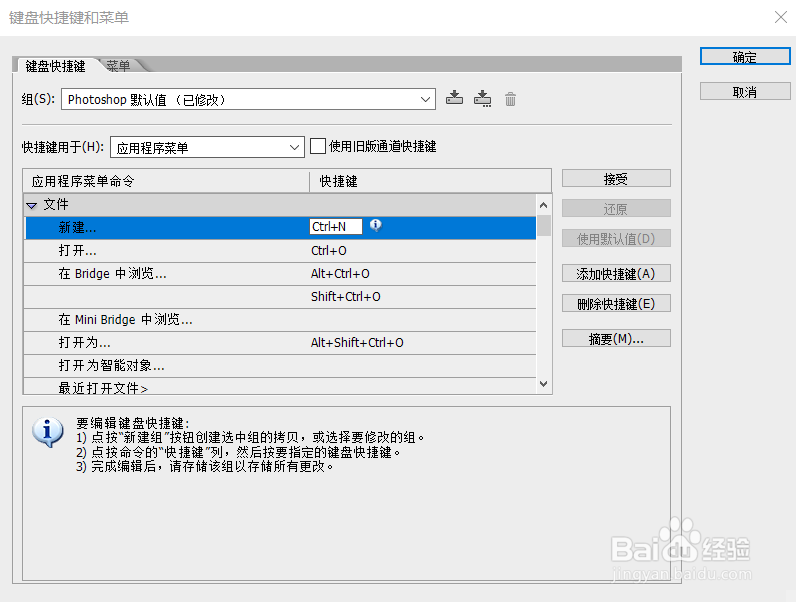Click the 接受 button
Image resolution: width=796 pixels, height=602 pixels.
(616, 178)
